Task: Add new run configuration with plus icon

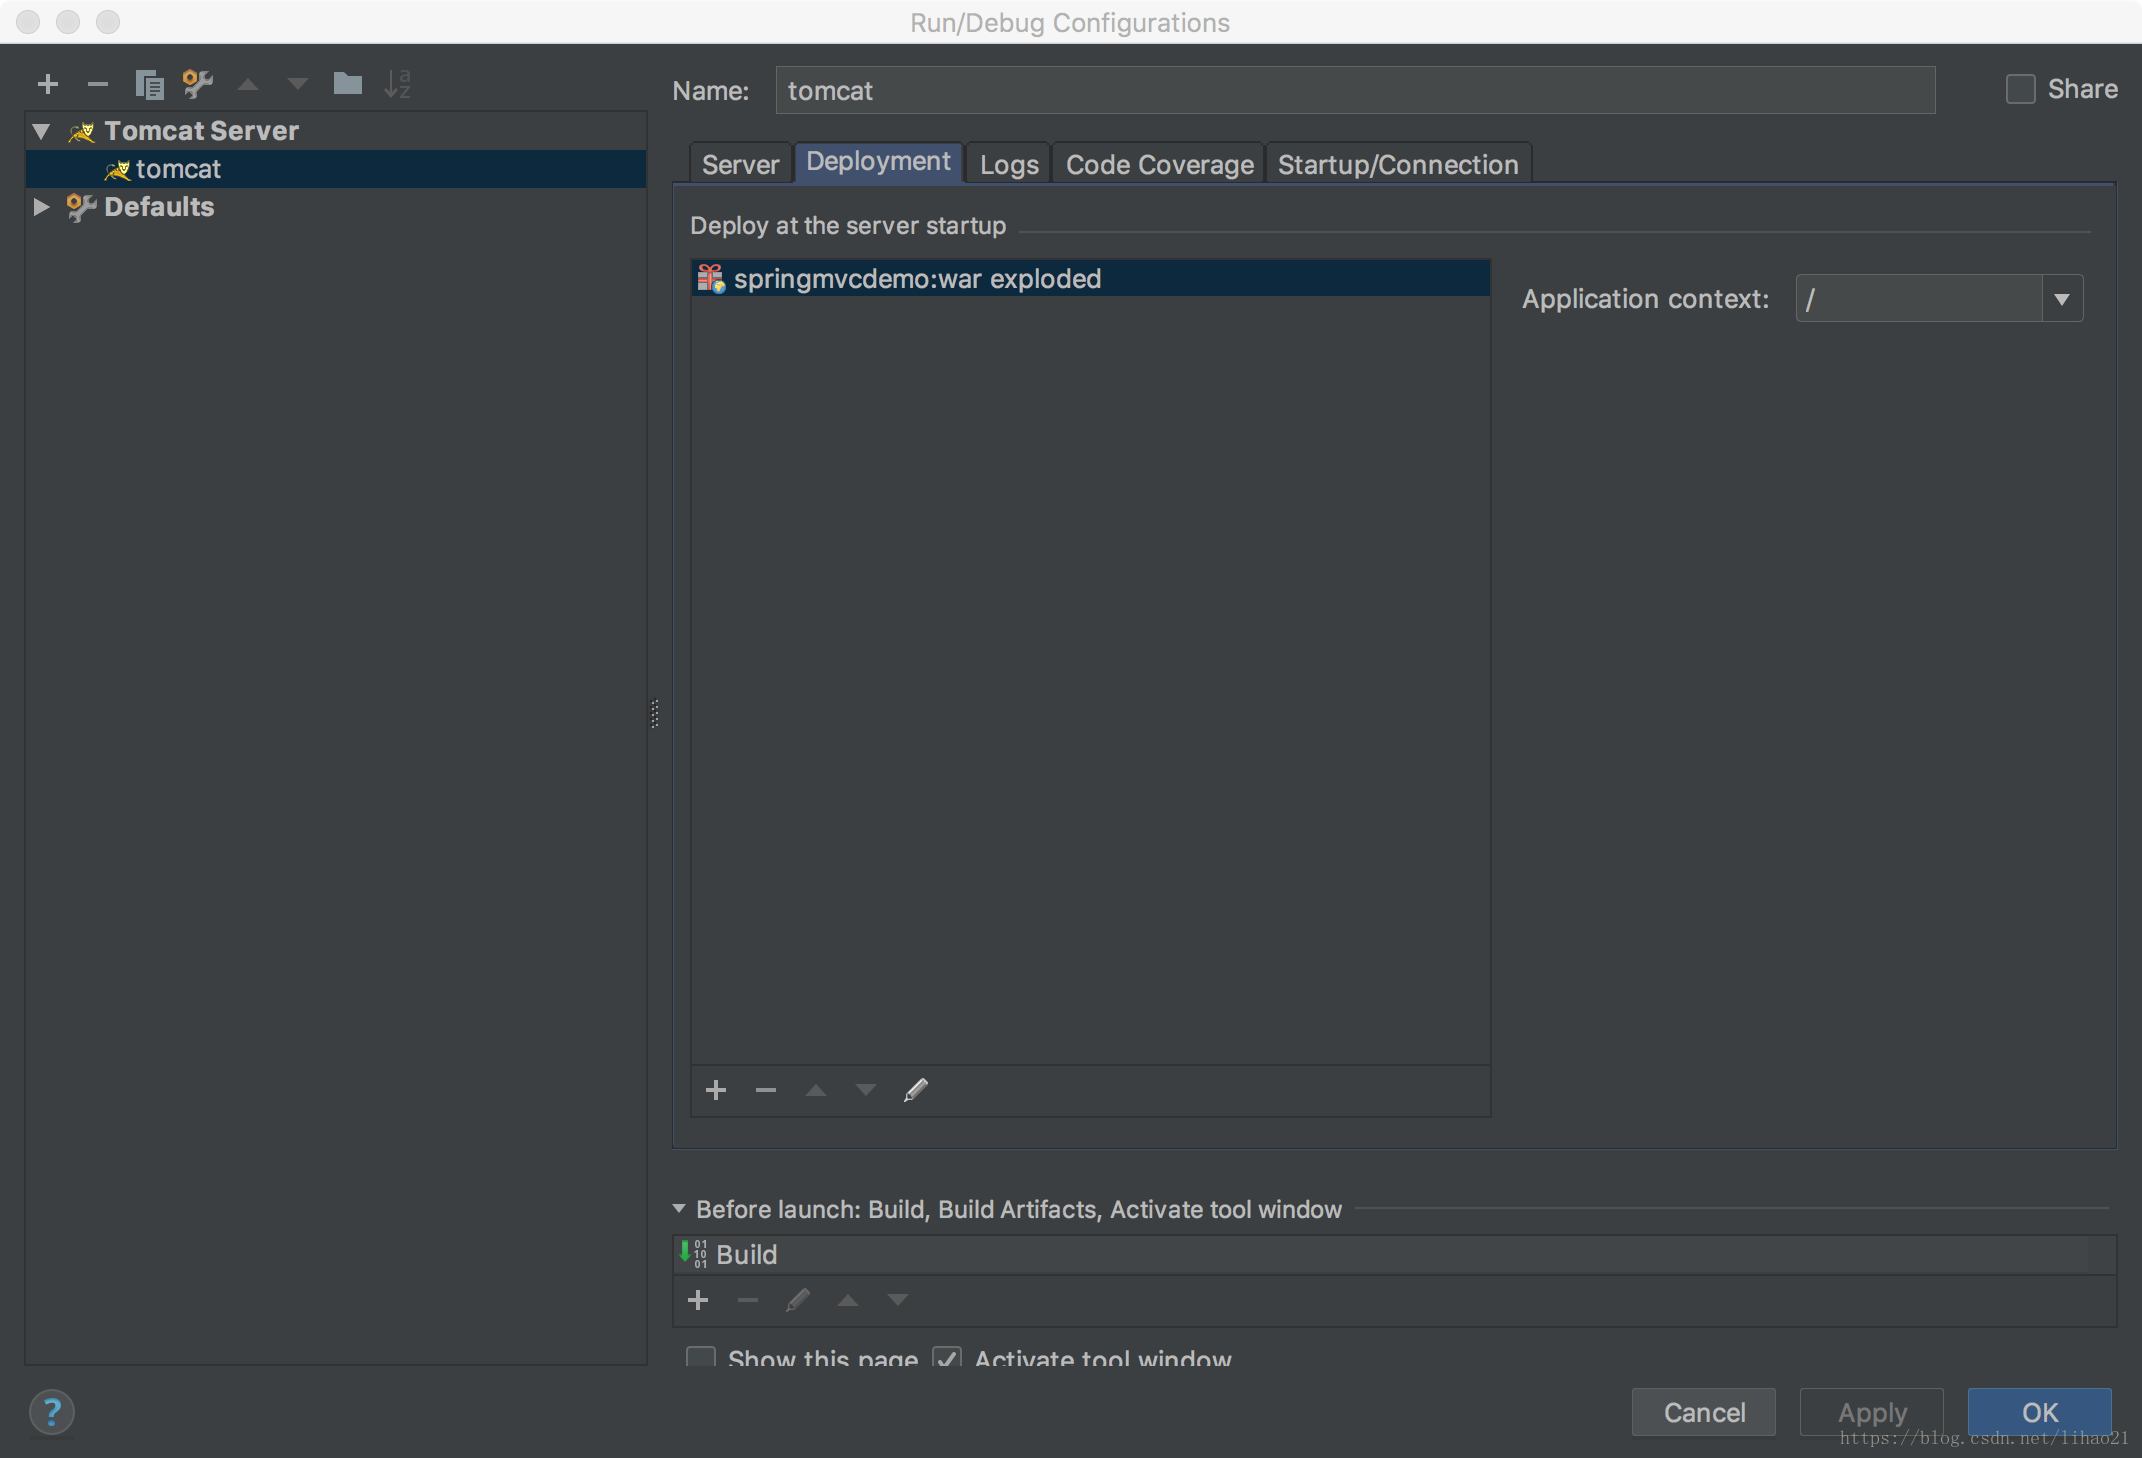Action: click(x=47, y=84)
